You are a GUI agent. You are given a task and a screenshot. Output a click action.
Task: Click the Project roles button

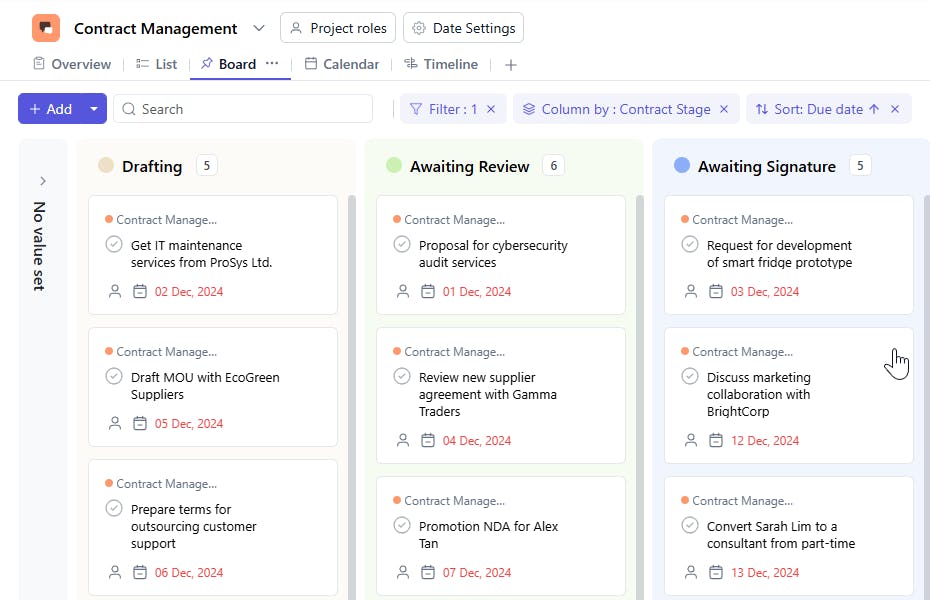(338, 28)
